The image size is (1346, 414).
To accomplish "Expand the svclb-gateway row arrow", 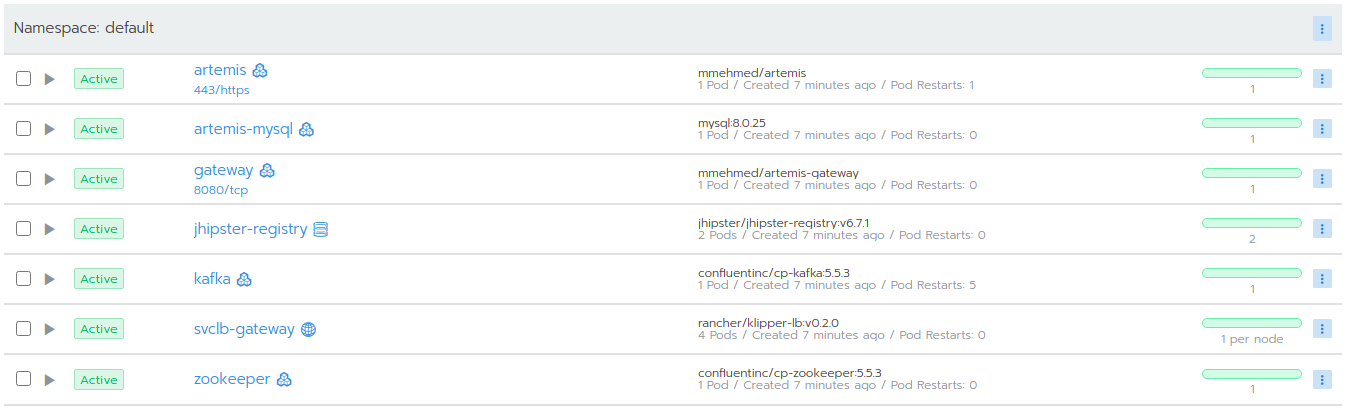I will coord(50,329).
